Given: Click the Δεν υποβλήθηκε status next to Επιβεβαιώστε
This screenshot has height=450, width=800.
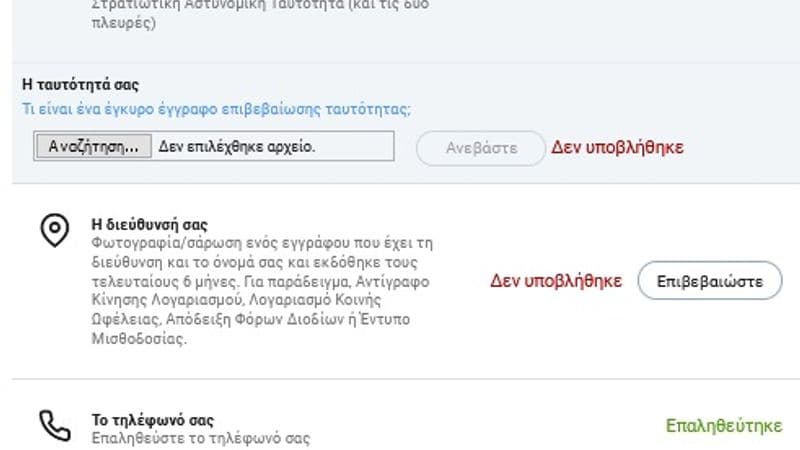Looking at the screenshot, I should [556, 281].
